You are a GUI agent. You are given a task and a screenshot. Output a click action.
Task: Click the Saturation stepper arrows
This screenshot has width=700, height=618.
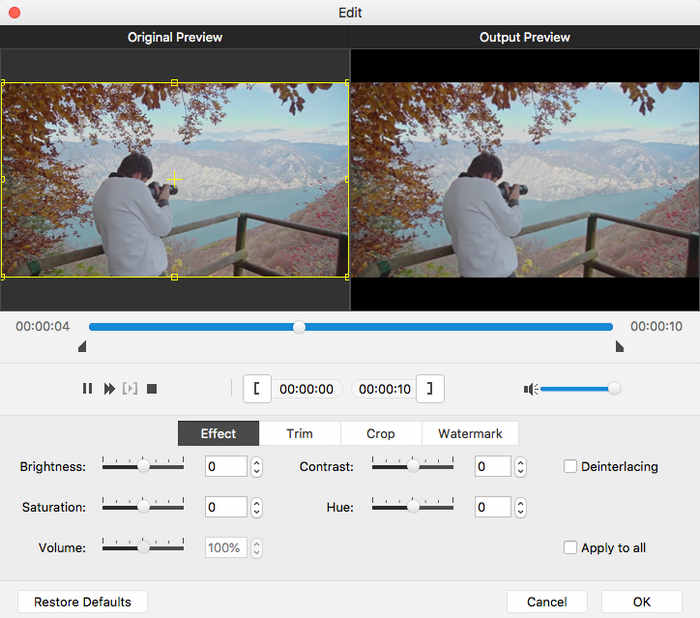coord(256,508)
